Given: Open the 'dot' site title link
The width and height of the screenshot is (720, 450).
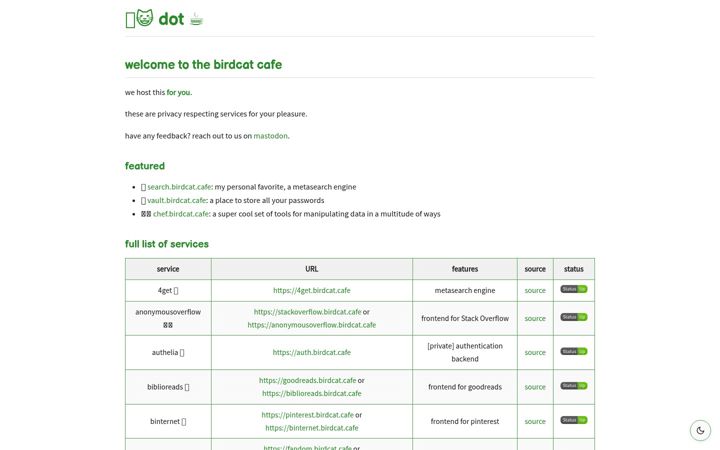Looking at the screenshot, I should pyautogui.click(x=171, y=19).
